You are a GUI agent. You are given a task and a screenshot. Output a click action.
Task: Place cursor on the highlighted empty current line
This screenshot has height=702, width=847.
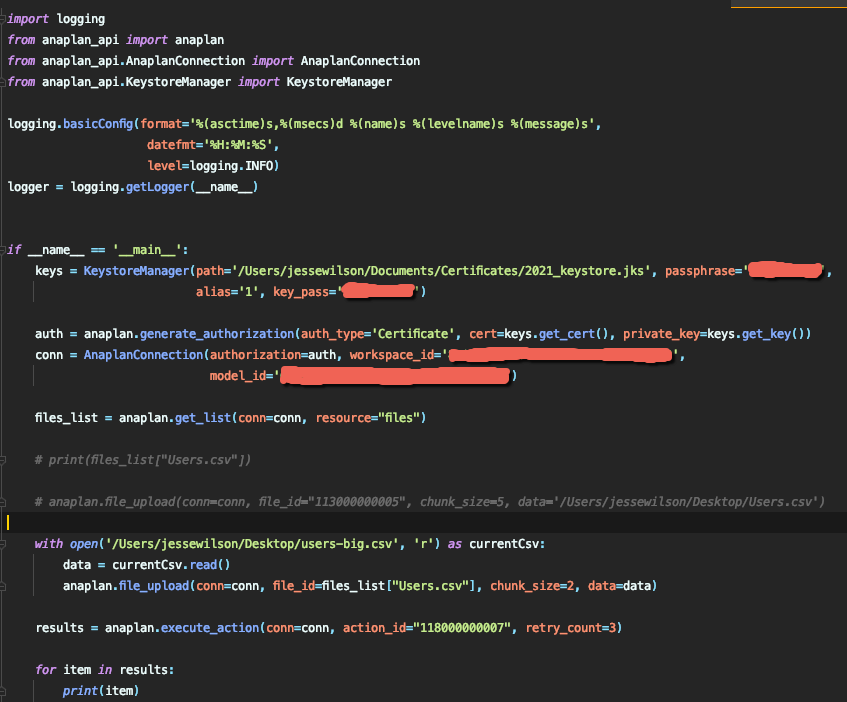click(424, 523)
